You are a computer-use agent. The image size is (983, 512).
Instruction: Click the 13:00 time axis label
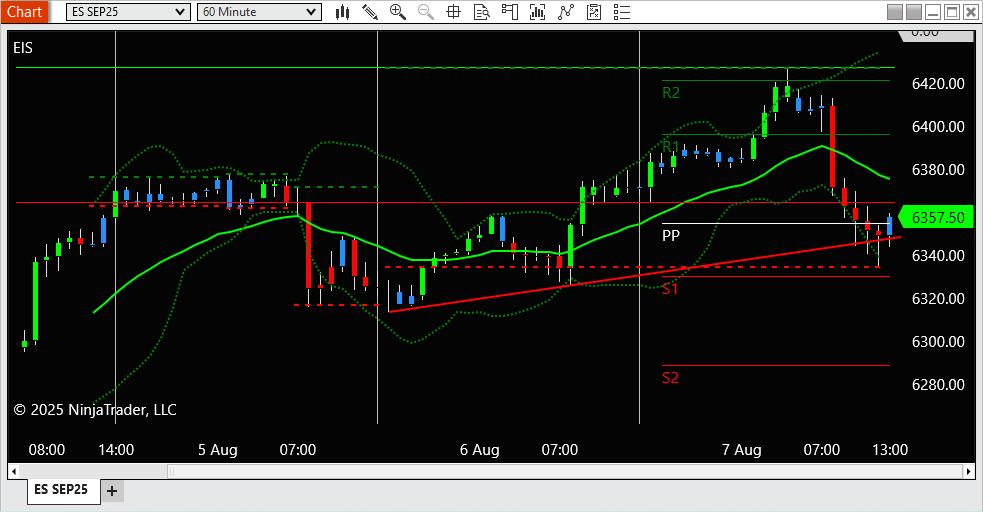(x=890, y=450)
